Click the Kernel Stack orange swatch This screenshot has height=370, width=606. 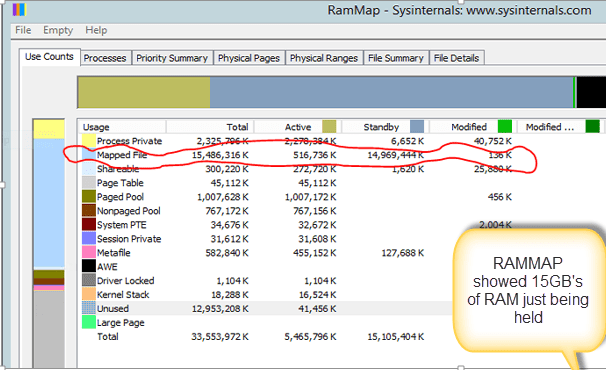[x=89, y=294]
